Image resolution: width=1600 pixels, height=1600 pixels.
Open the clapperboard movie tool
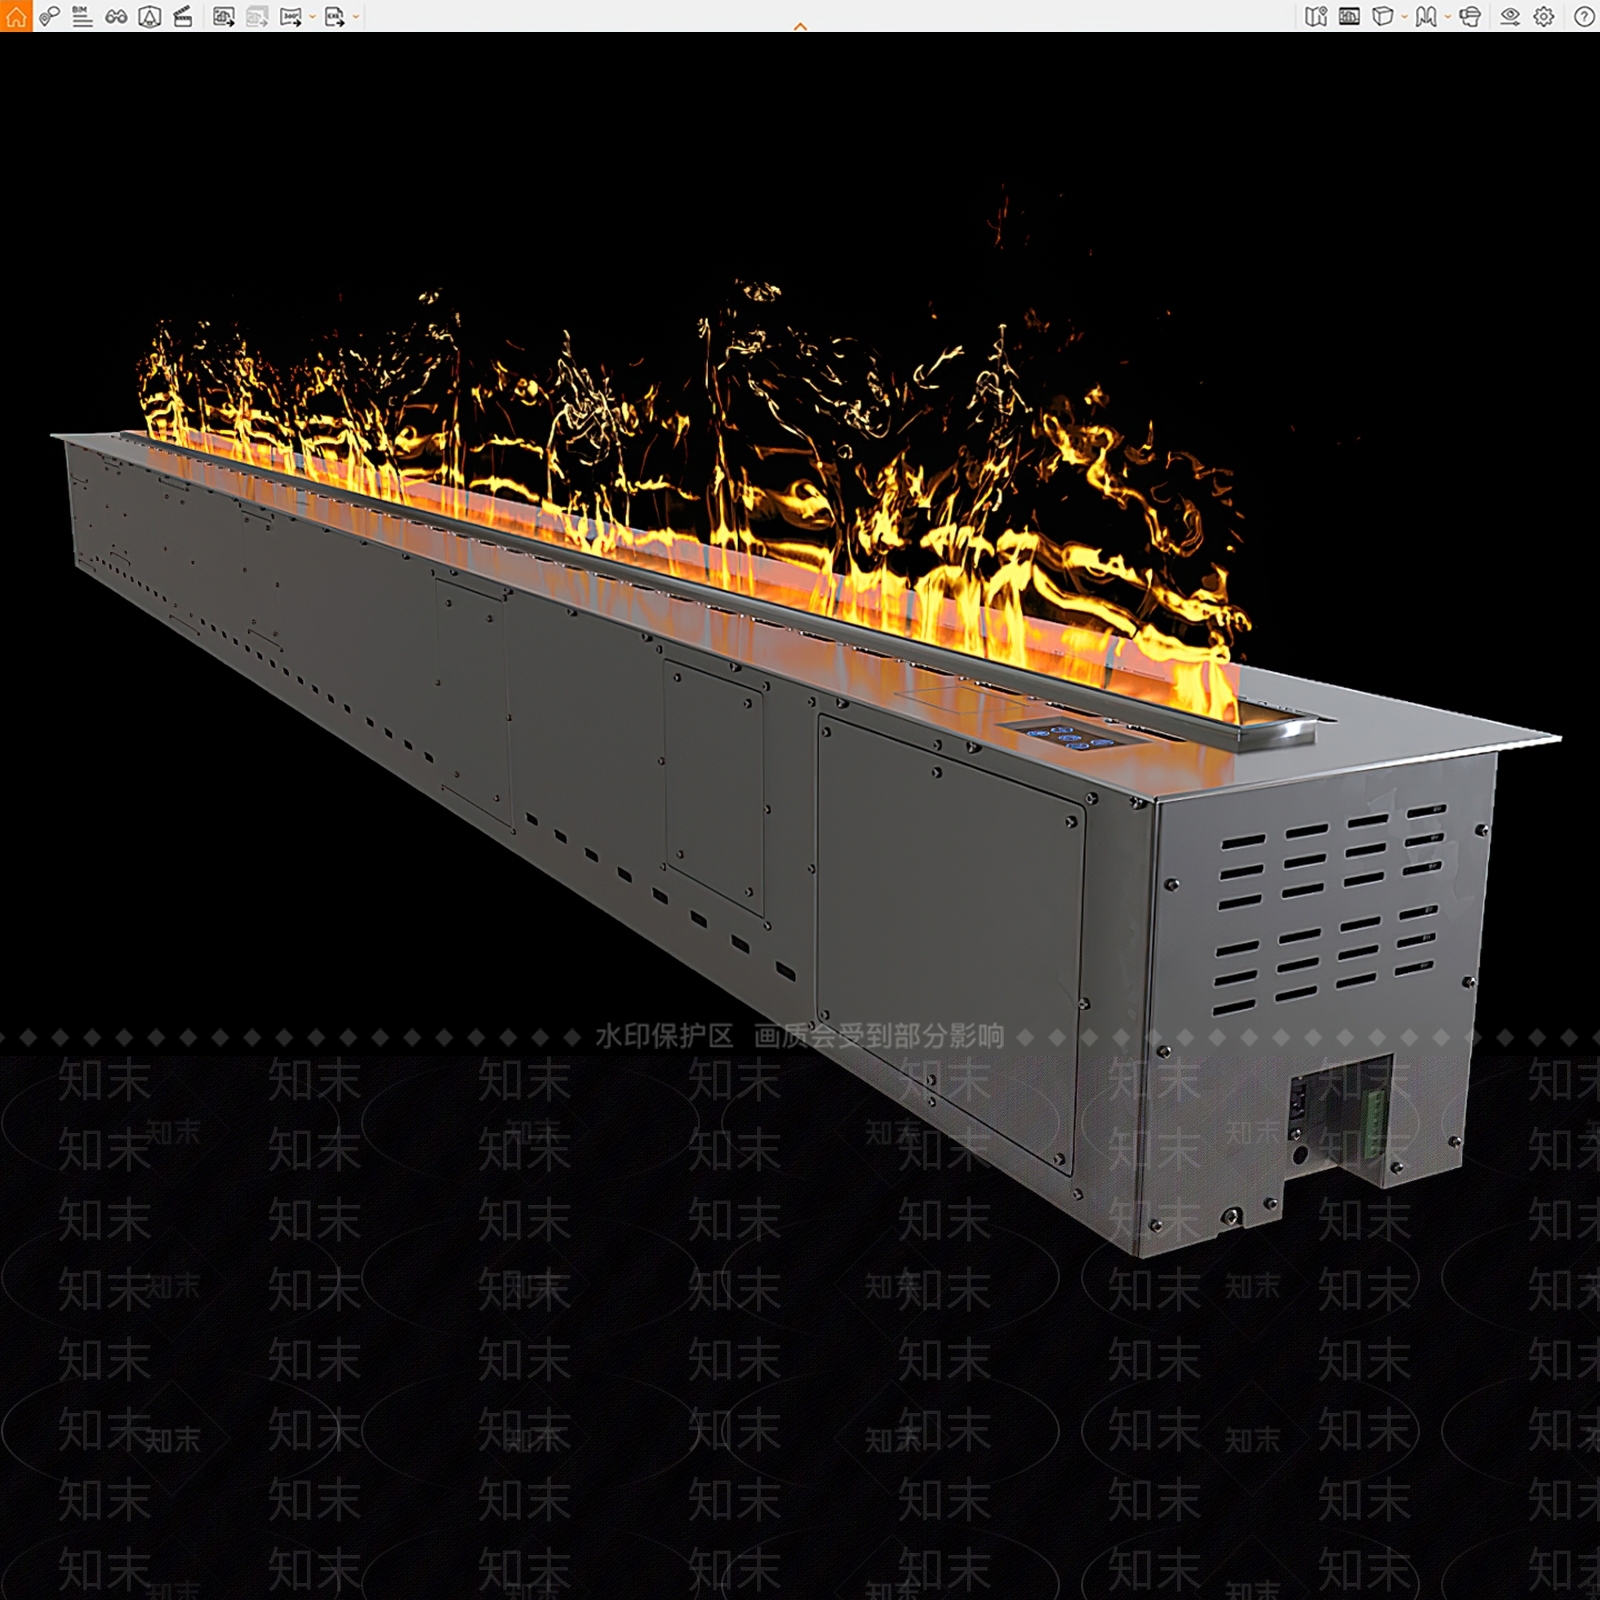[183, 16]
